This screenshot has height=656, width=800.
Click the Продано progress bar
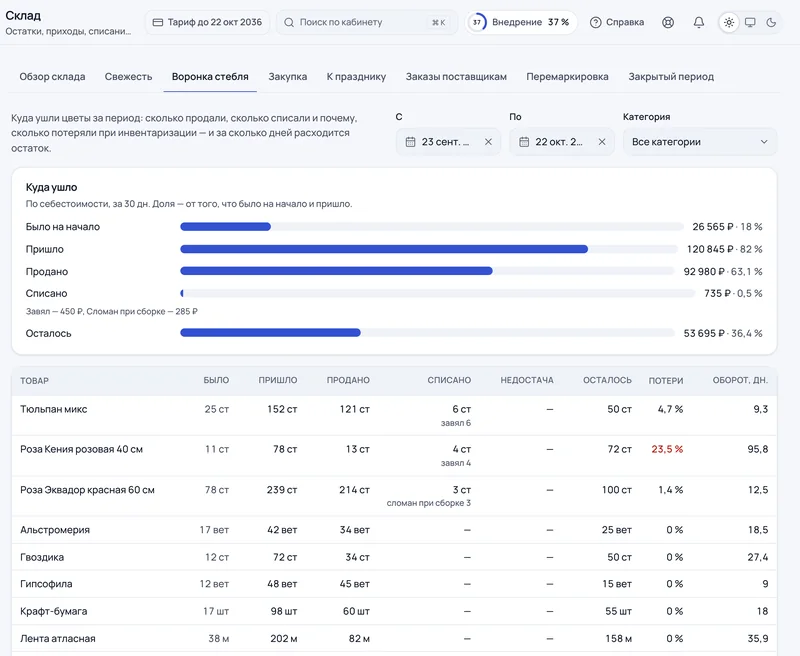(x=427, y=271)
